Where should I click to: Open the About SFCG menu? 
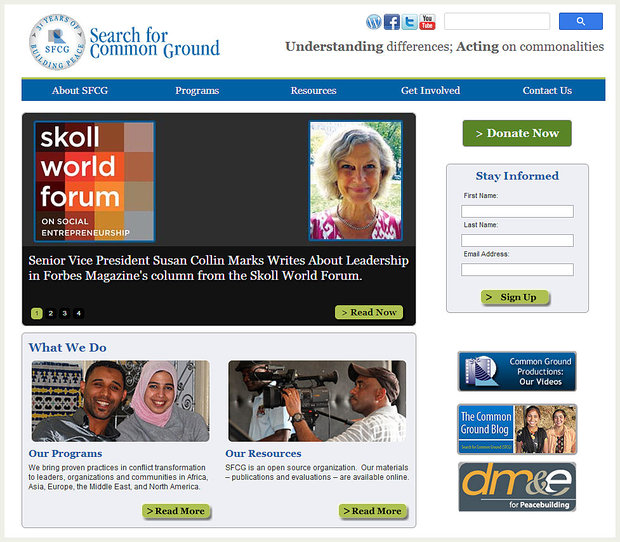tap(80, 90)
